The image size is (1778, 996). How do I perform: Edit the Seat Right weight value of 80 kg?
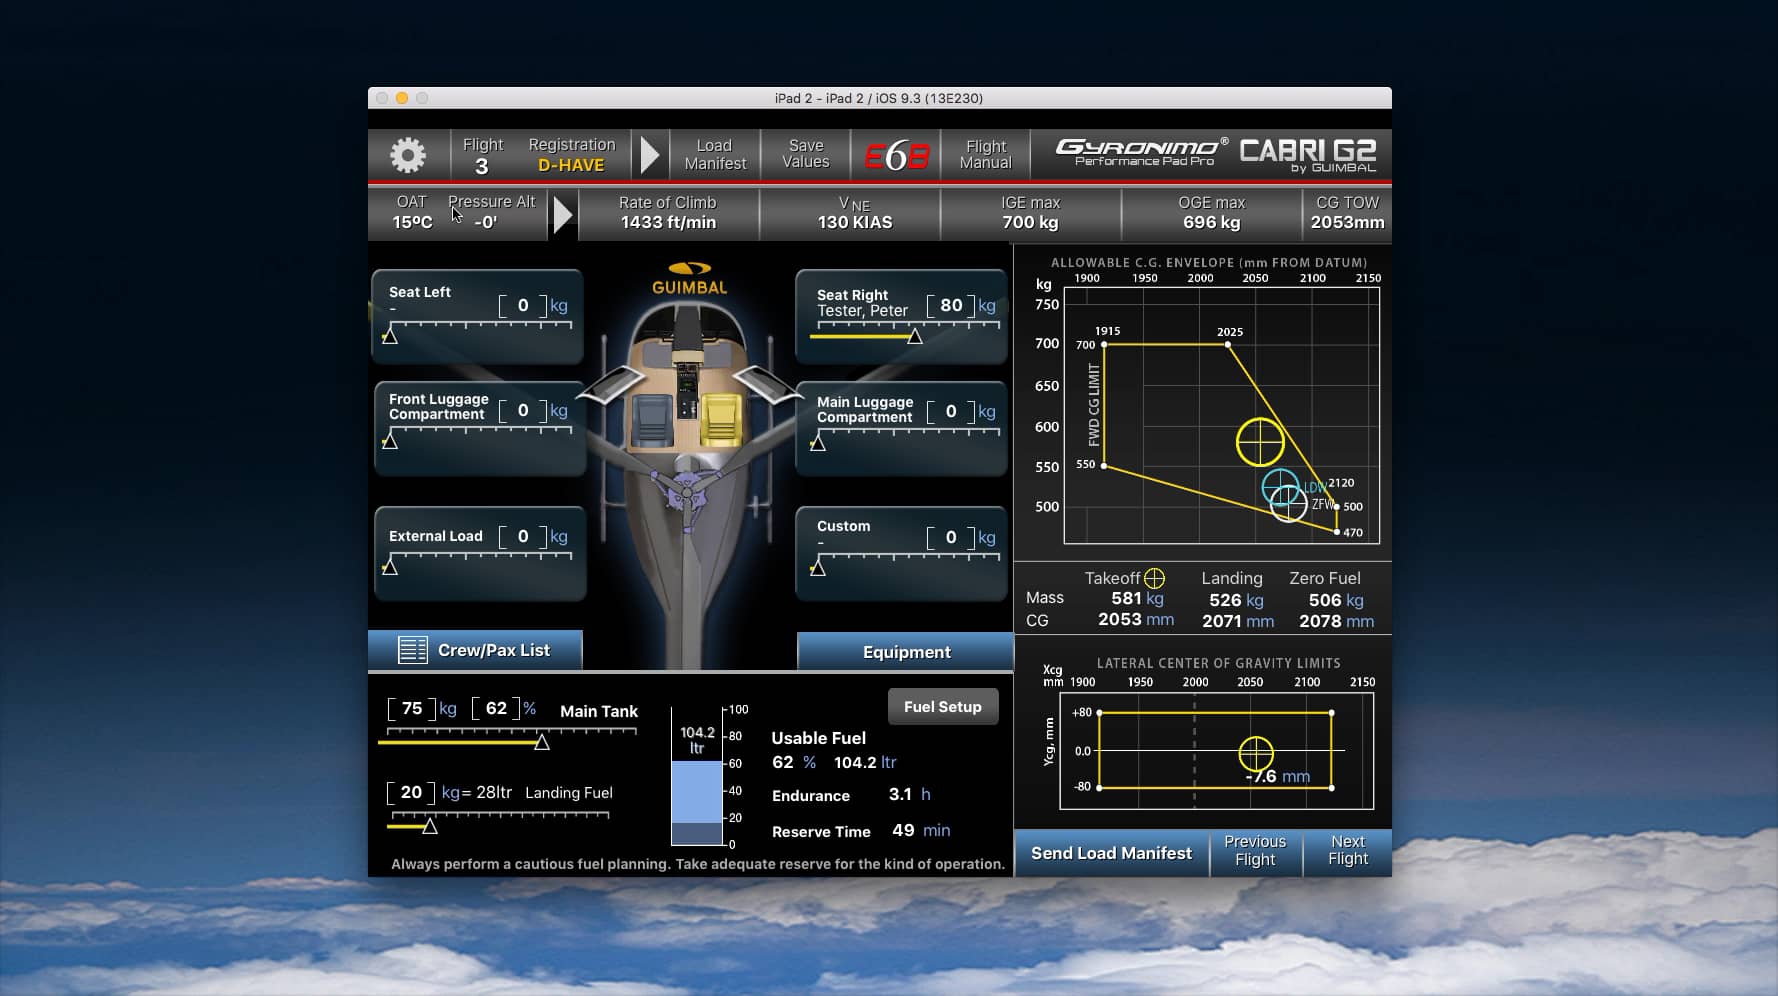[x=950, y=305]
